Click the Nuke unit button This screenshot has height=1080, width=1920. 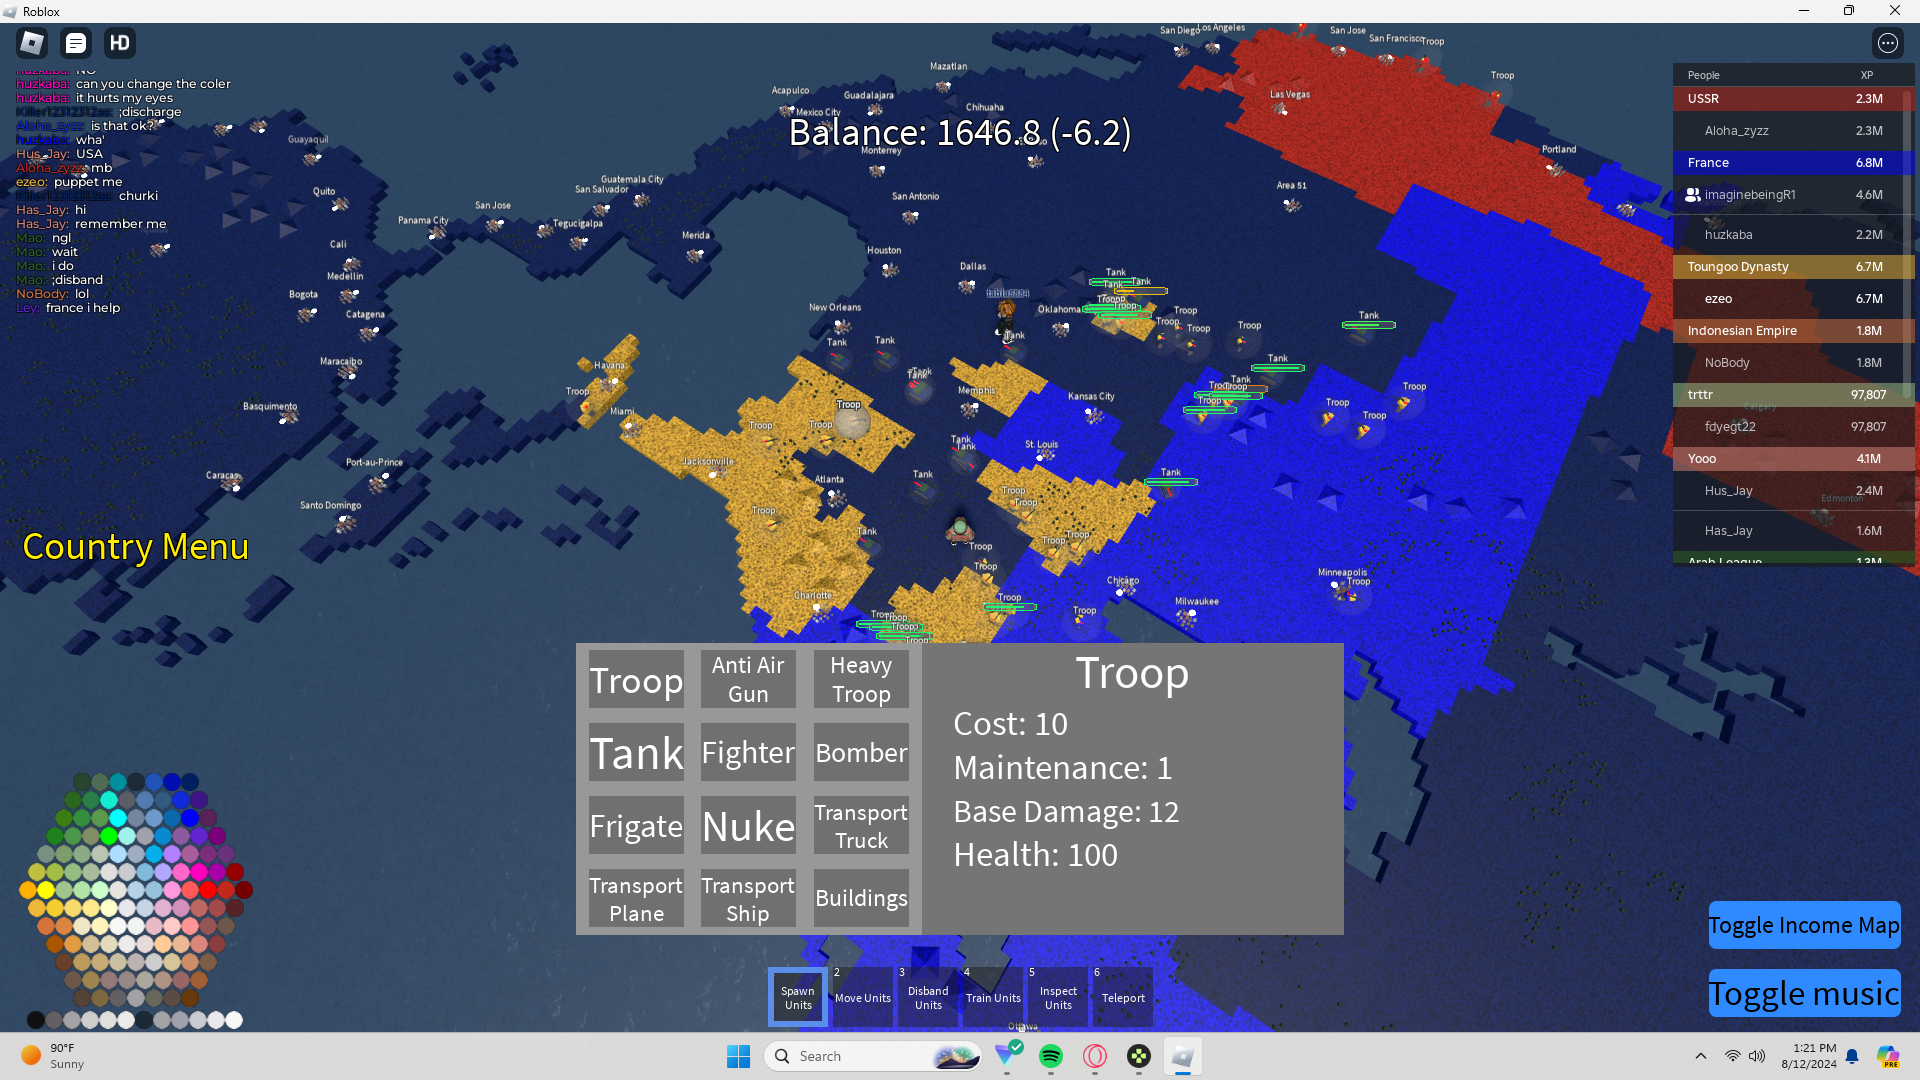748,826
